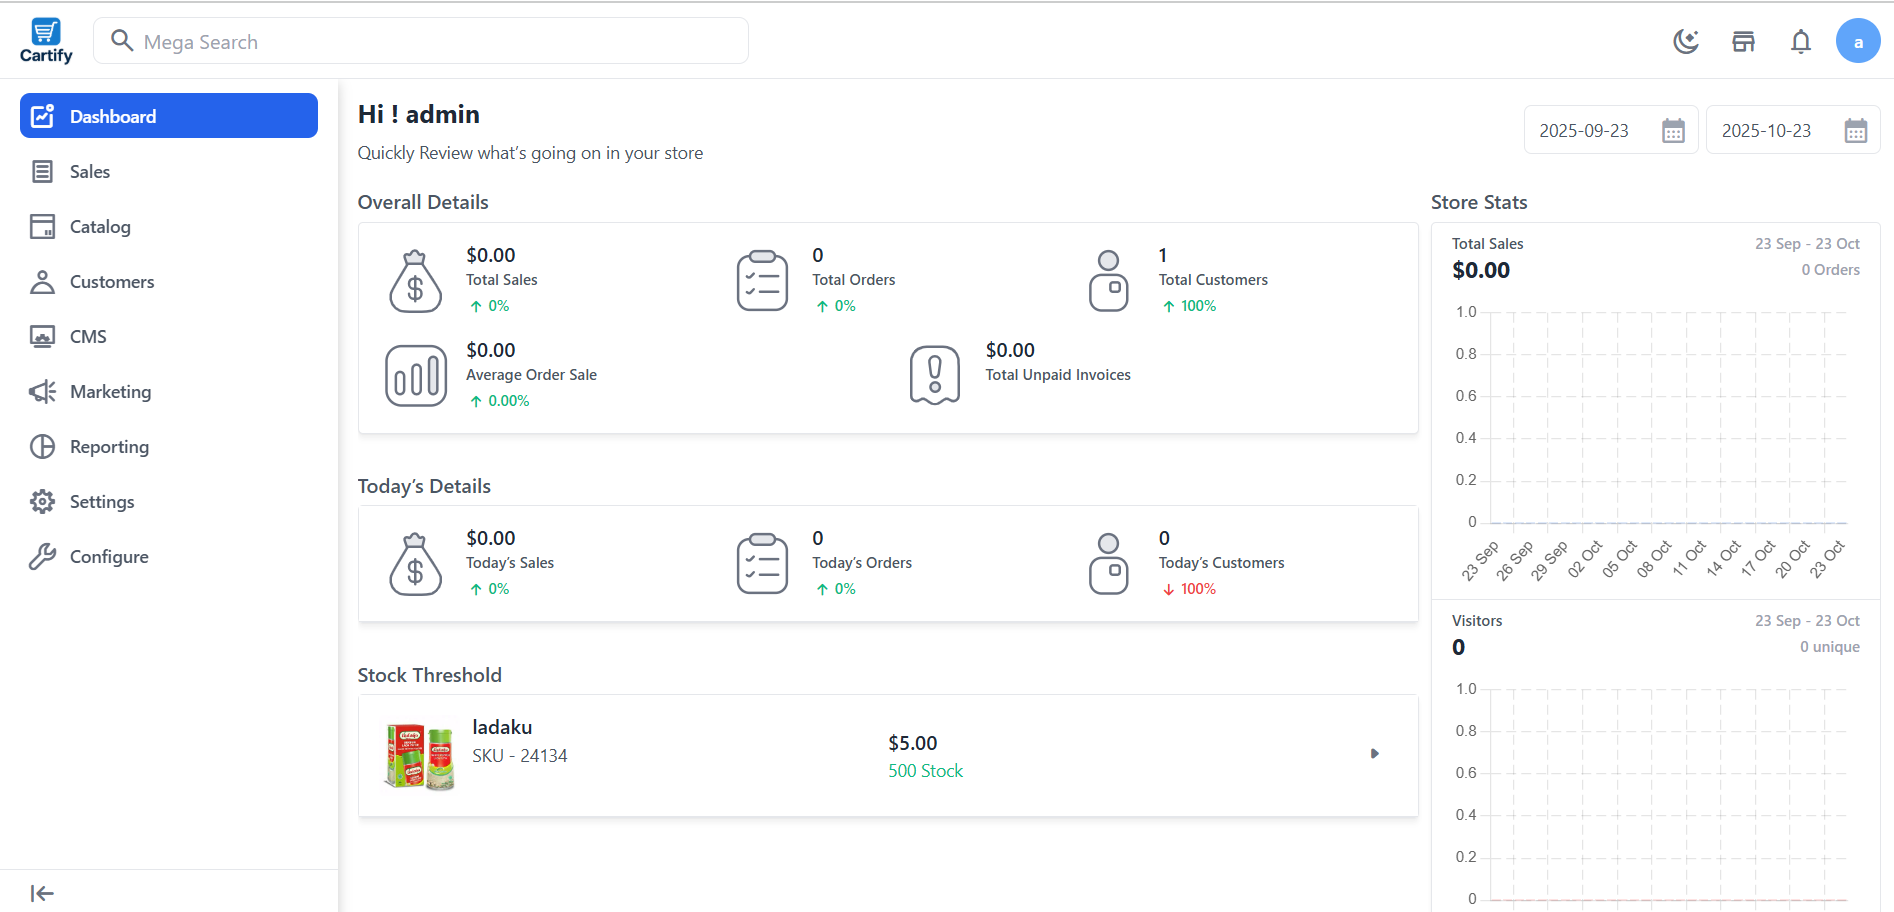Open notifications via the bell icon

pos(1800,41)
